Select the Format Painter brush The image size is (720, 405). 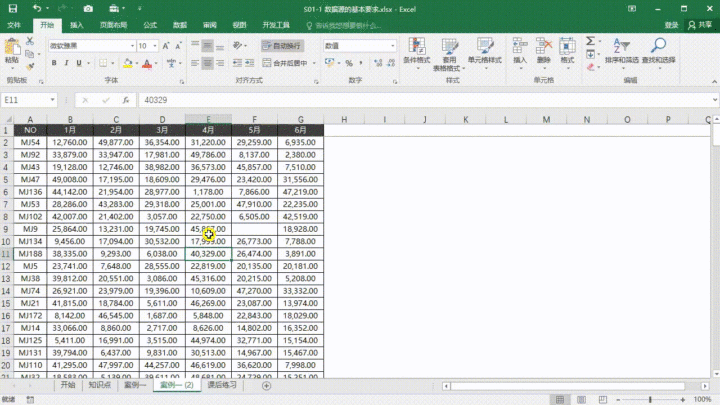(30, 67)
